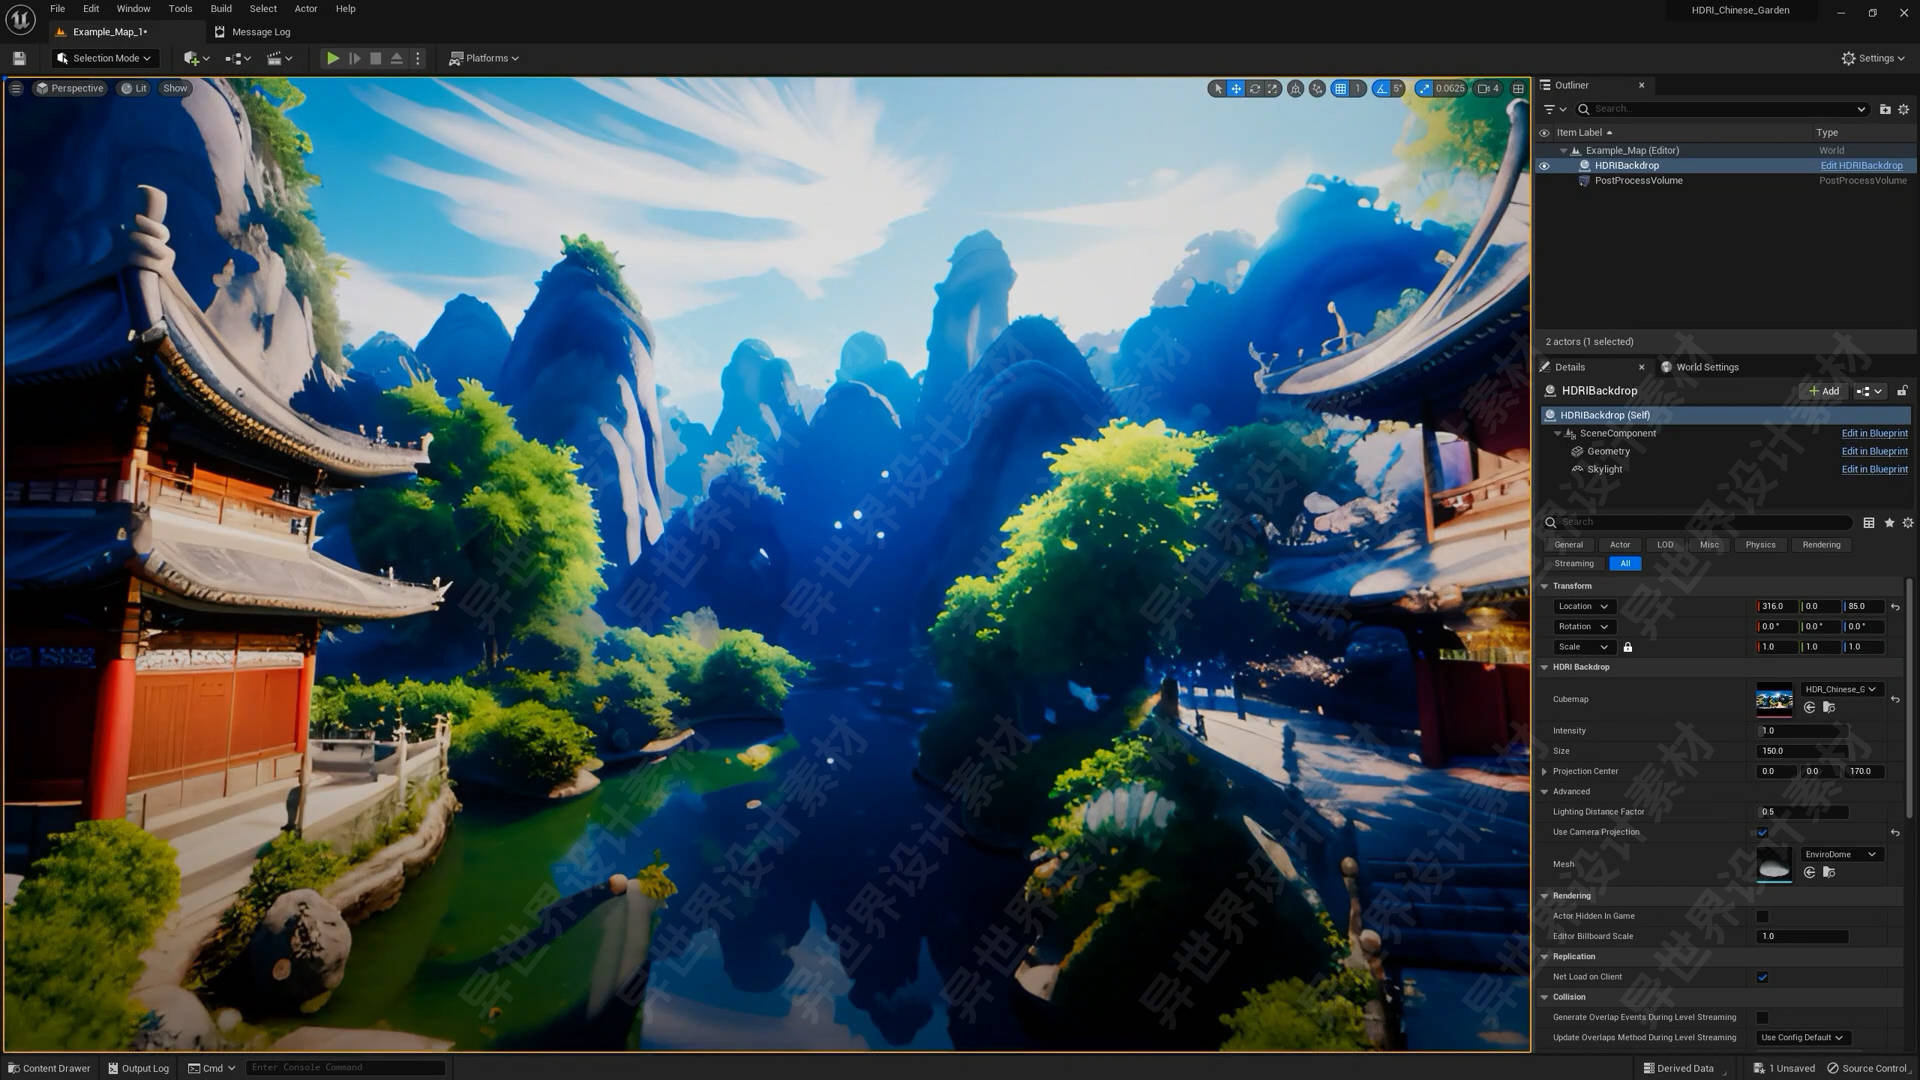
Task: Select the scale transform gizmo tool
Action: [x=1272, y=89]
